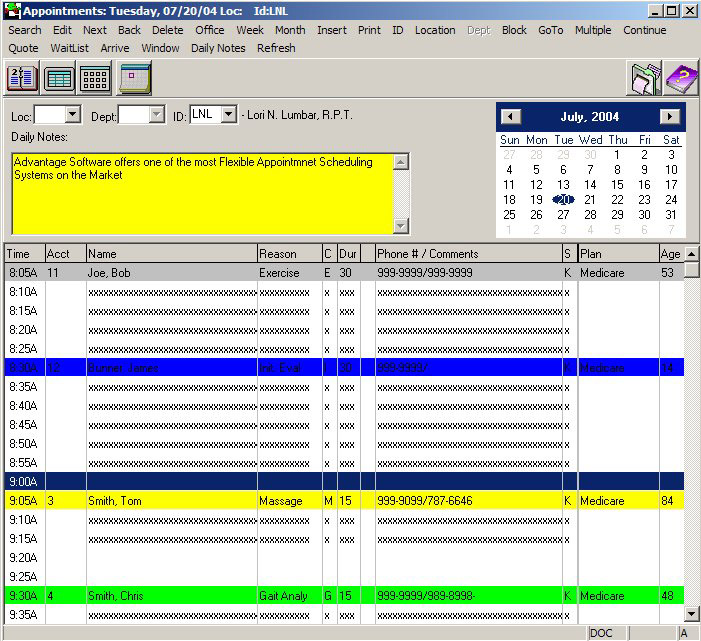
Task: Select July 21 in the calendar
Action: pos(590,200)
